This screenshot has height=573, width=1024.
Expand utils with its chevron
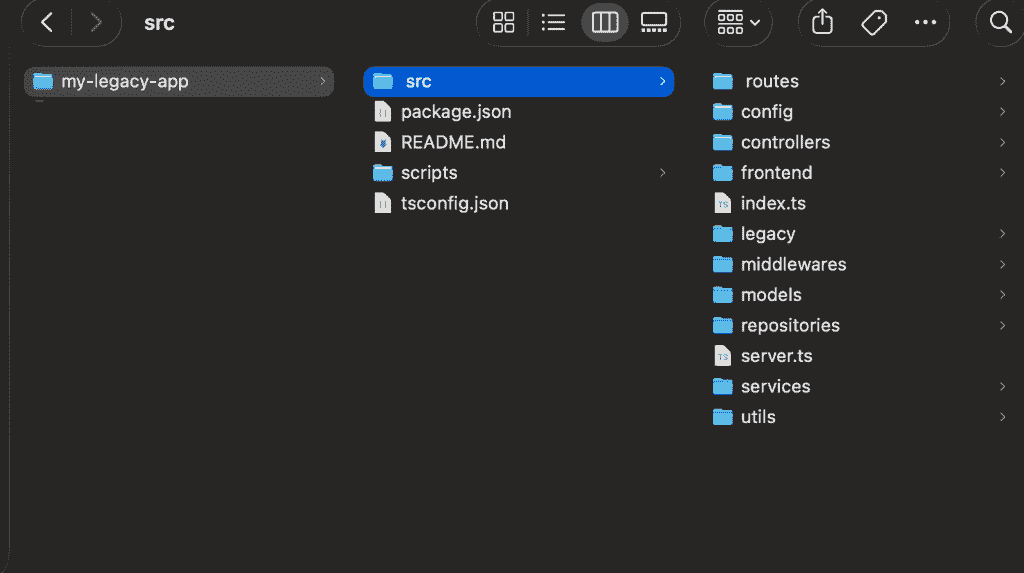[x=1002, y=417]
